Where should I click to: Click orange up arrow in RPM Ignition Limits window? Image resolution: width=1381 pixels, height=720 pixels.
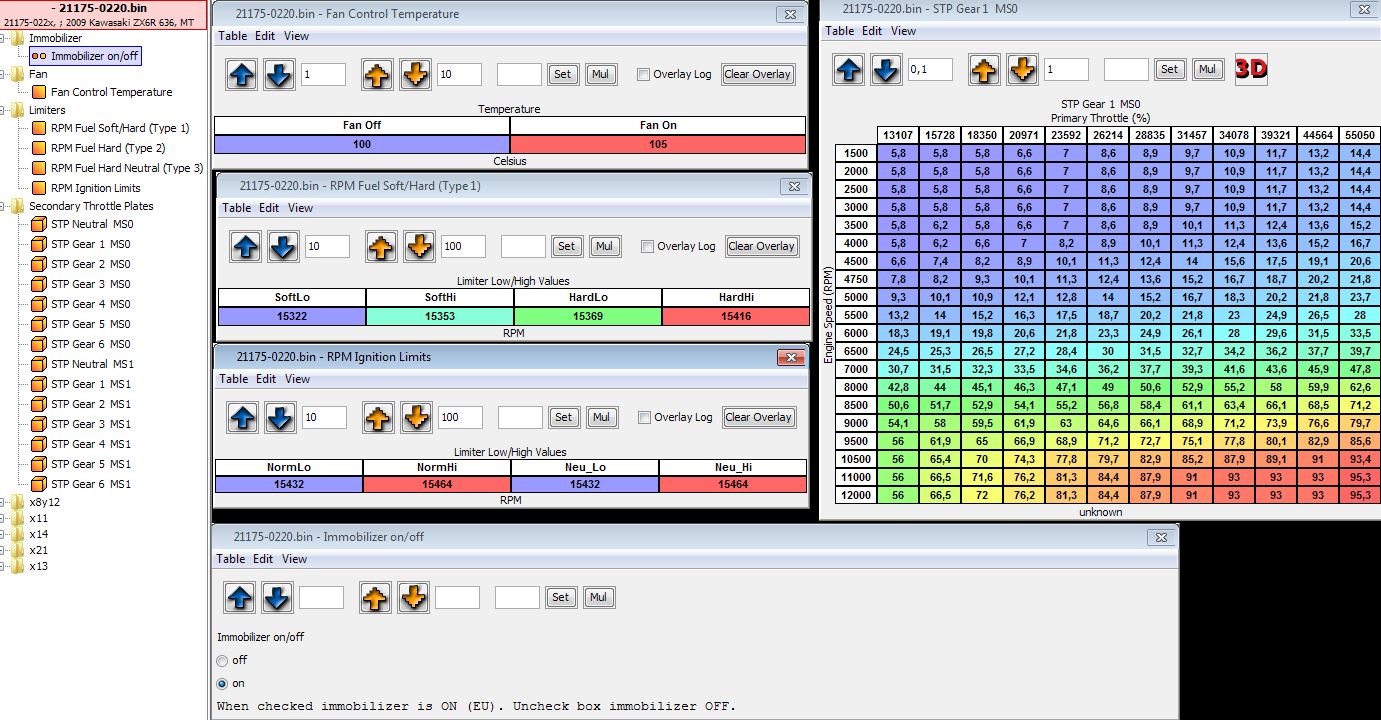click(377, 417)
